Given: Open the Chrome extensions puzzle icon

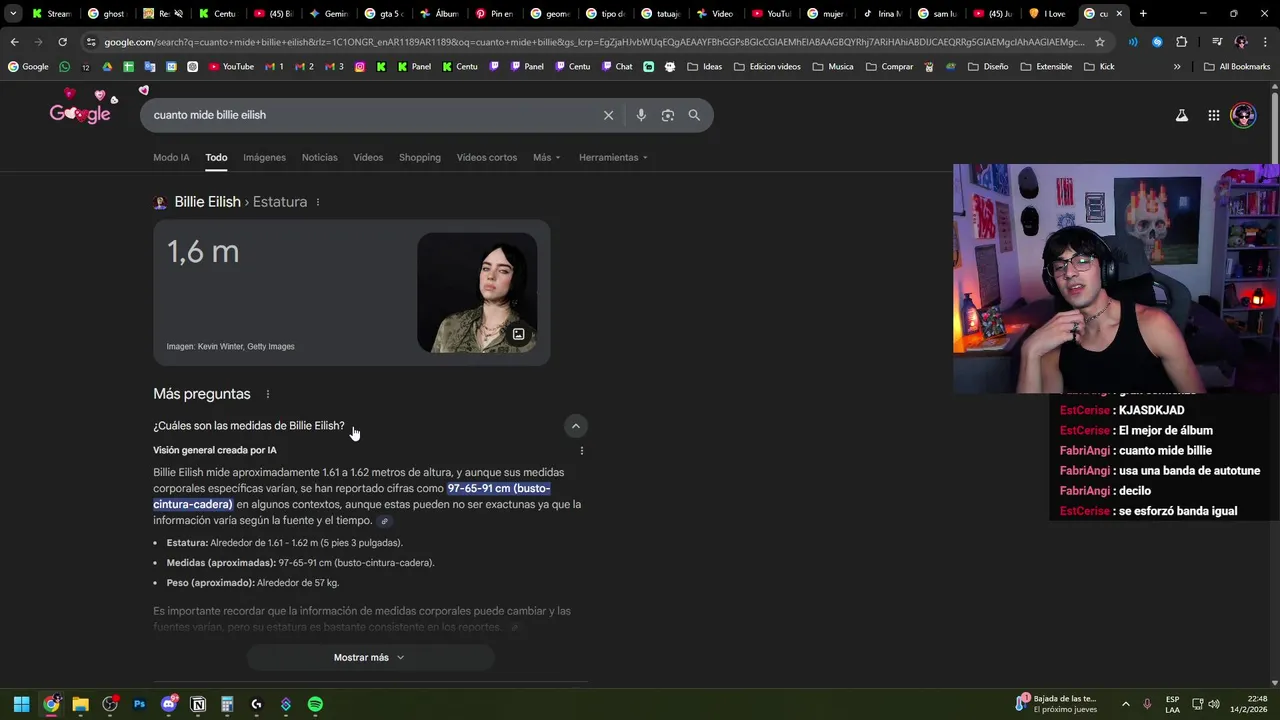Looking at the screenshot, I should coord(1182,42).
